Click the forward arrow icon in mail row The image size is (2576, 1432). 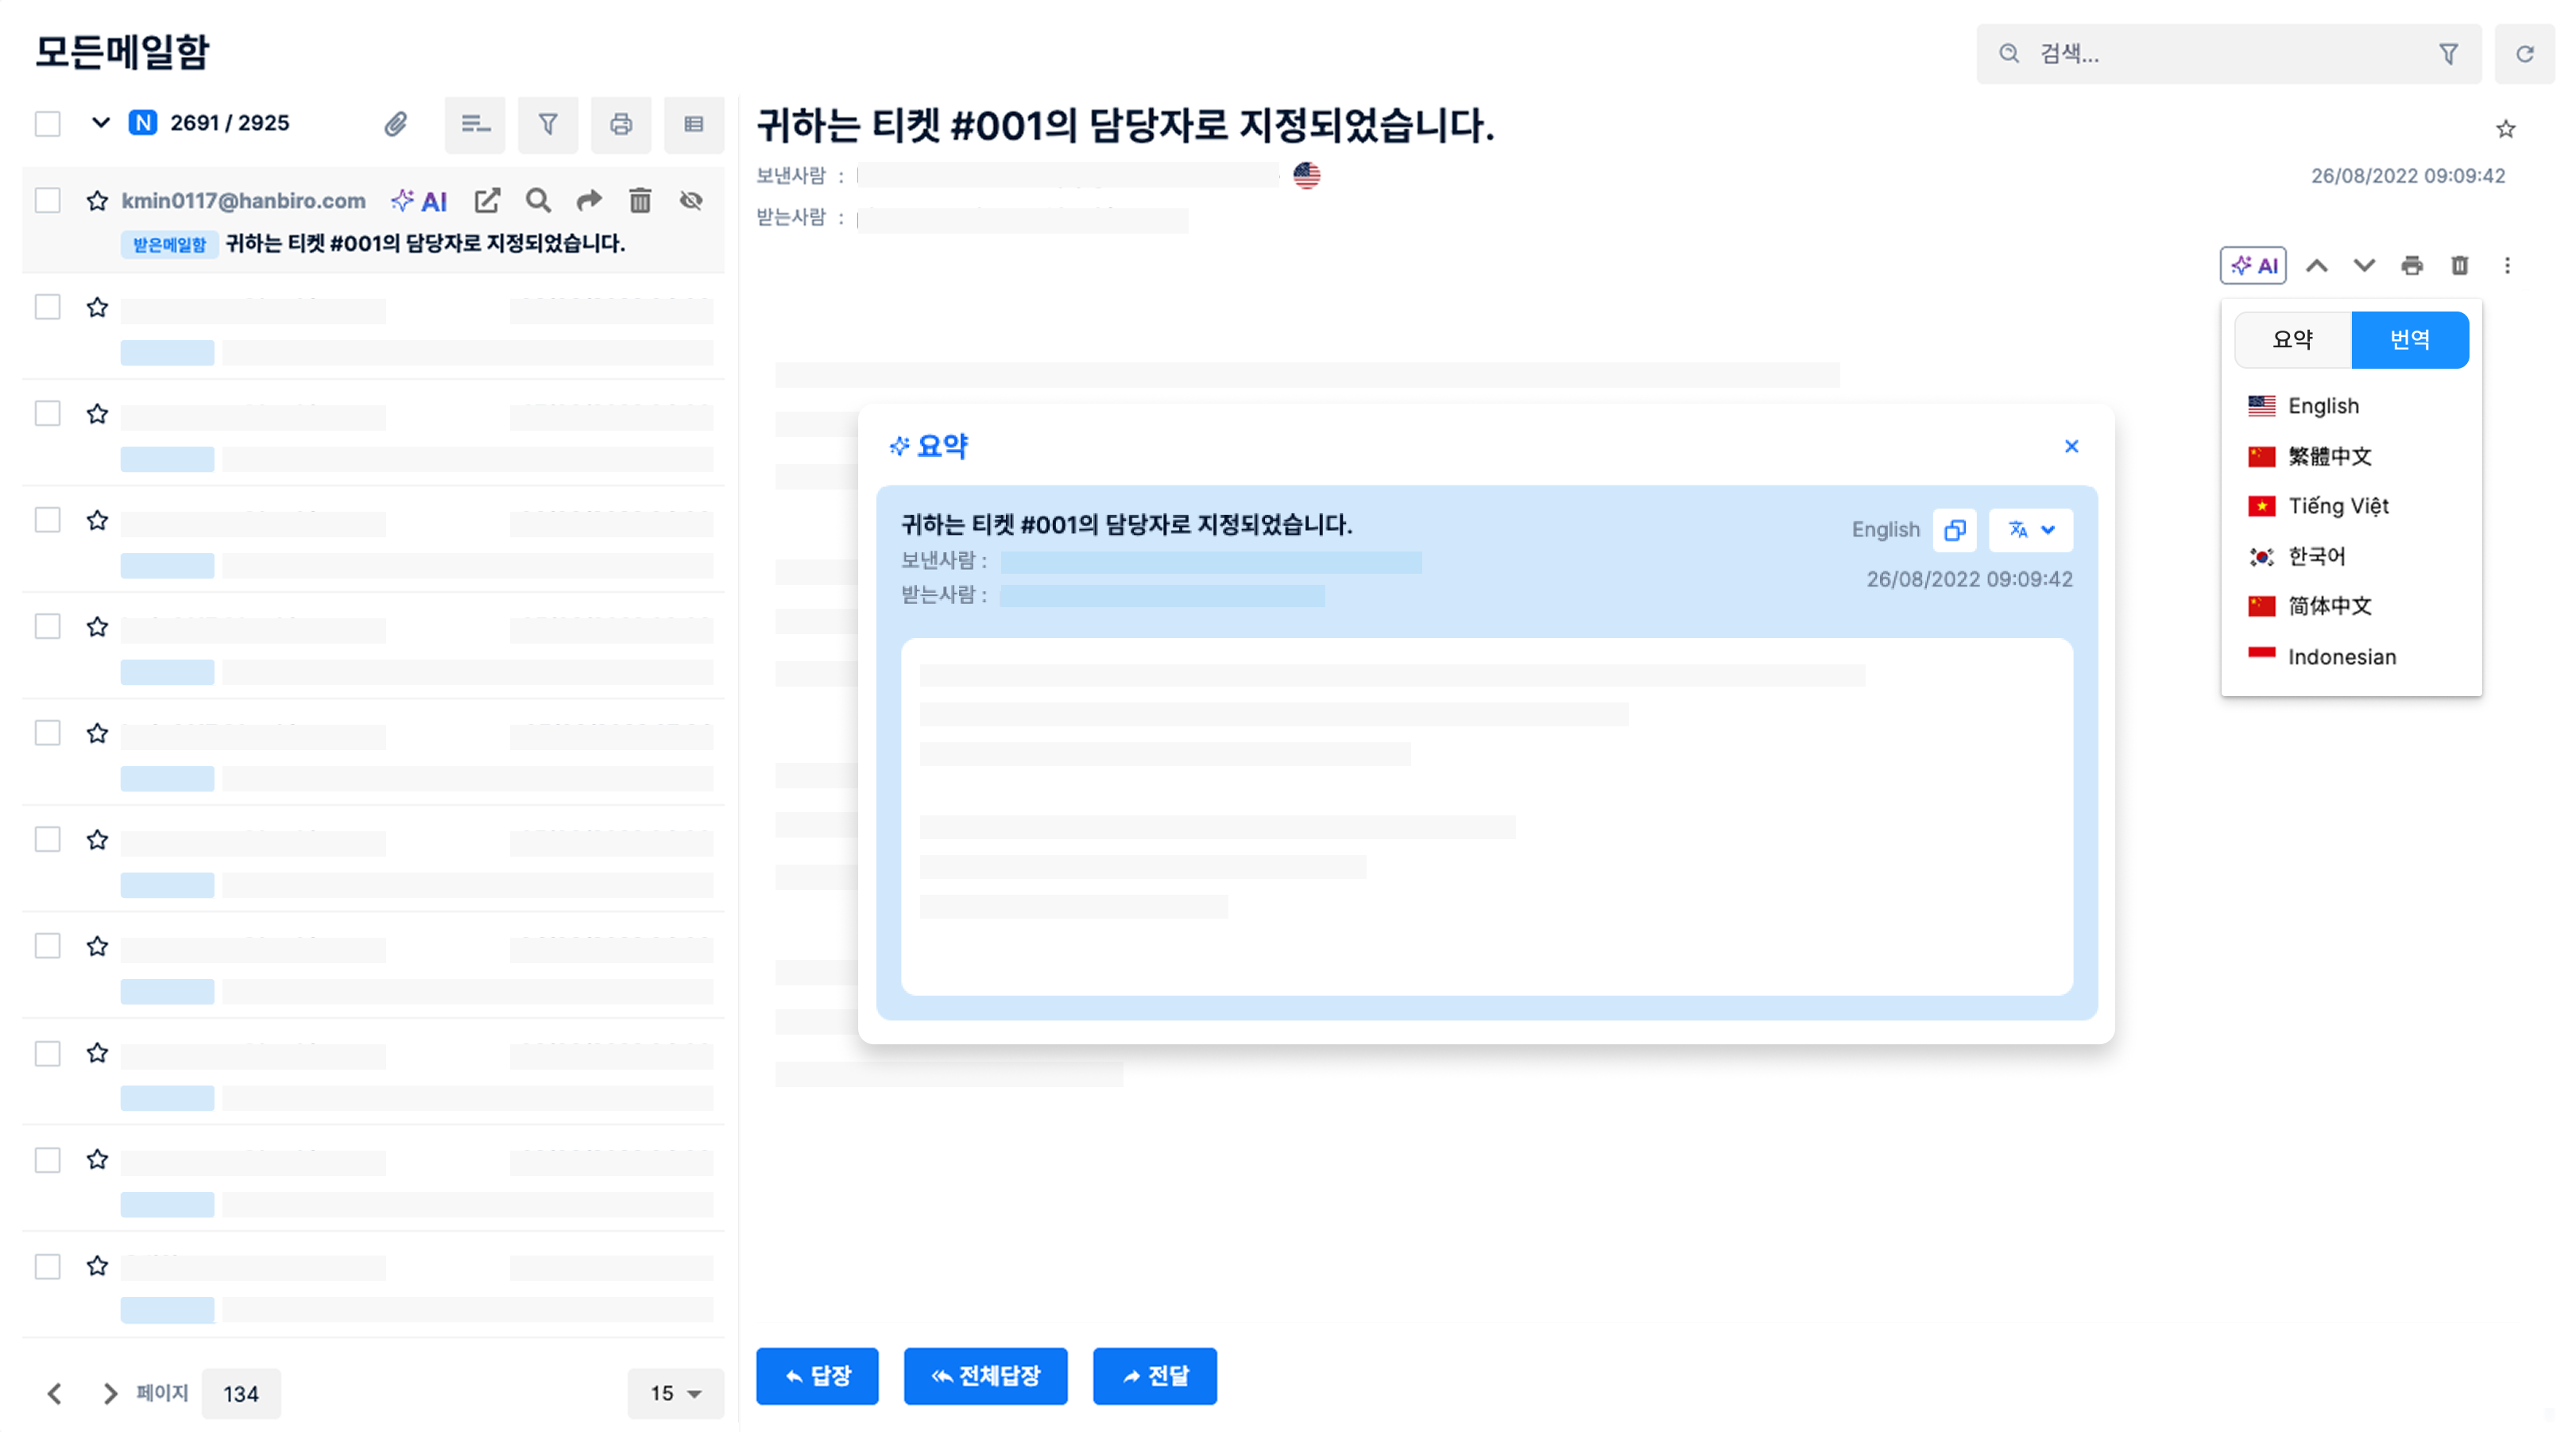(x=589, y=200)
